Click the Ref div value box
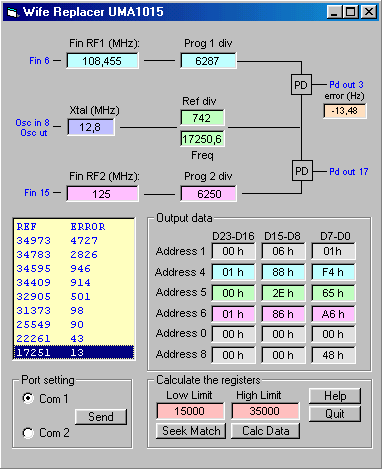The height and width of the screenshot is (469, 382). [x=202, y=118]
